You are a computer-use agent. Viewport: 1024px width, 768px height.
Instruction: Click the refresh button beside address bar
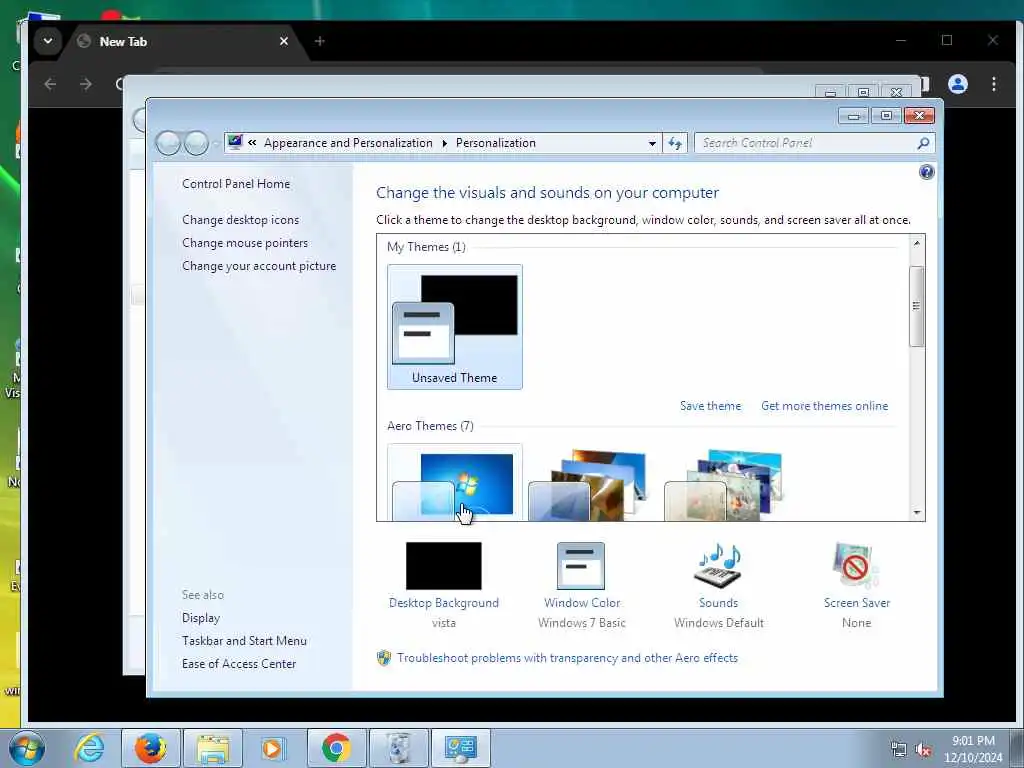675,143
